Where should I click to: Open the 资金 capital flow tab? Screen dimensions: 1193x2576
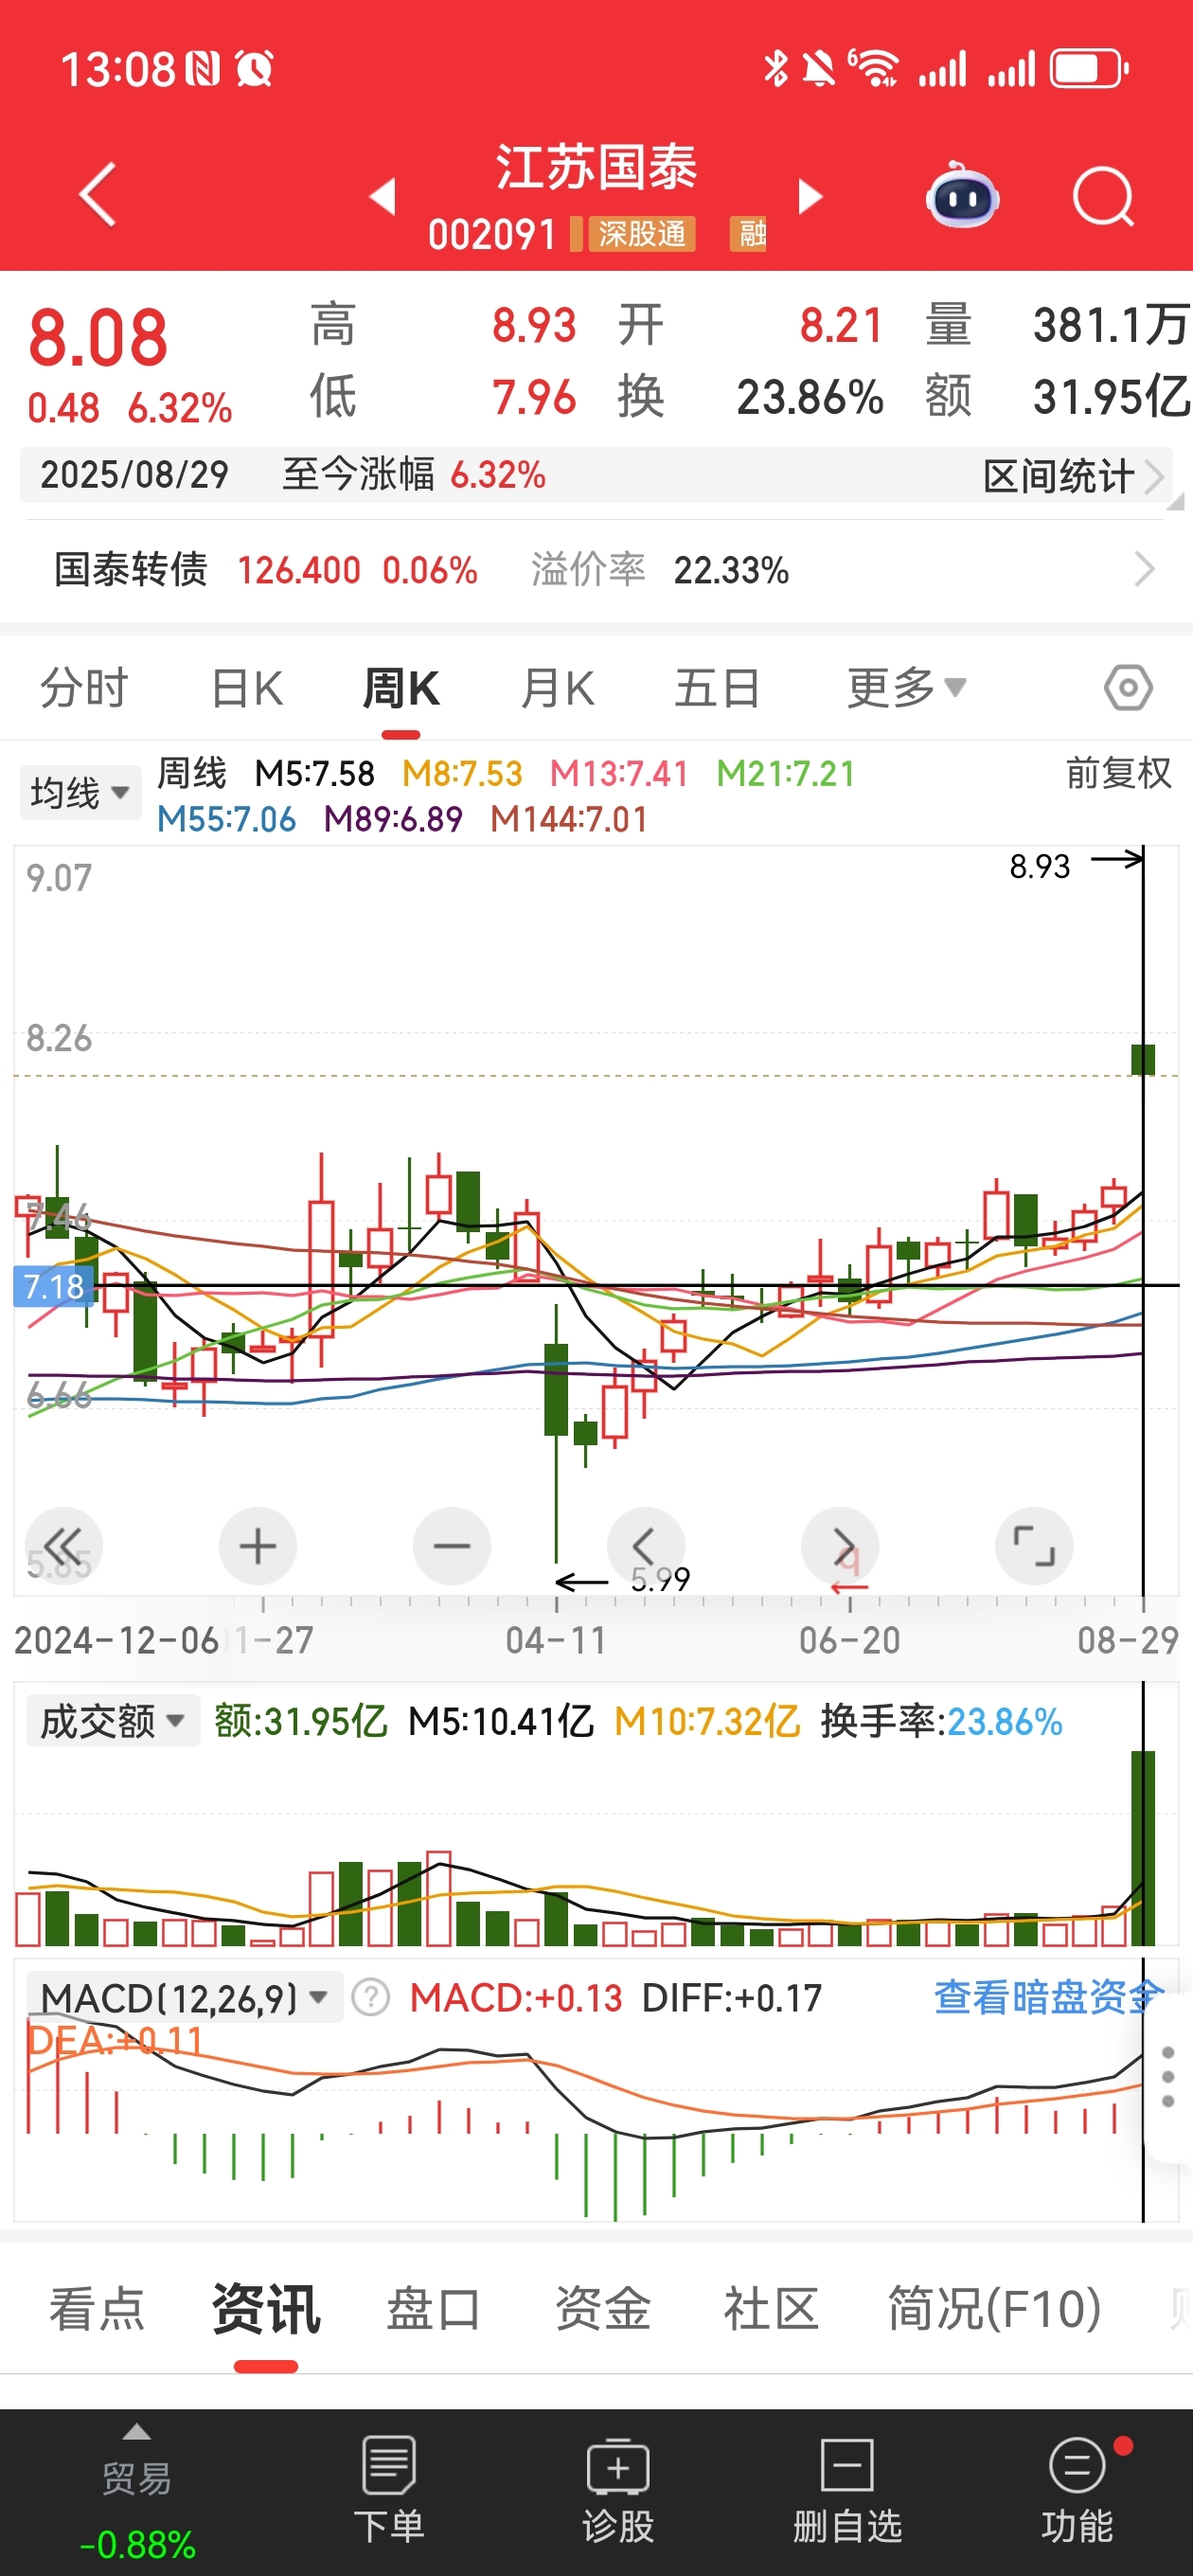603,2309
